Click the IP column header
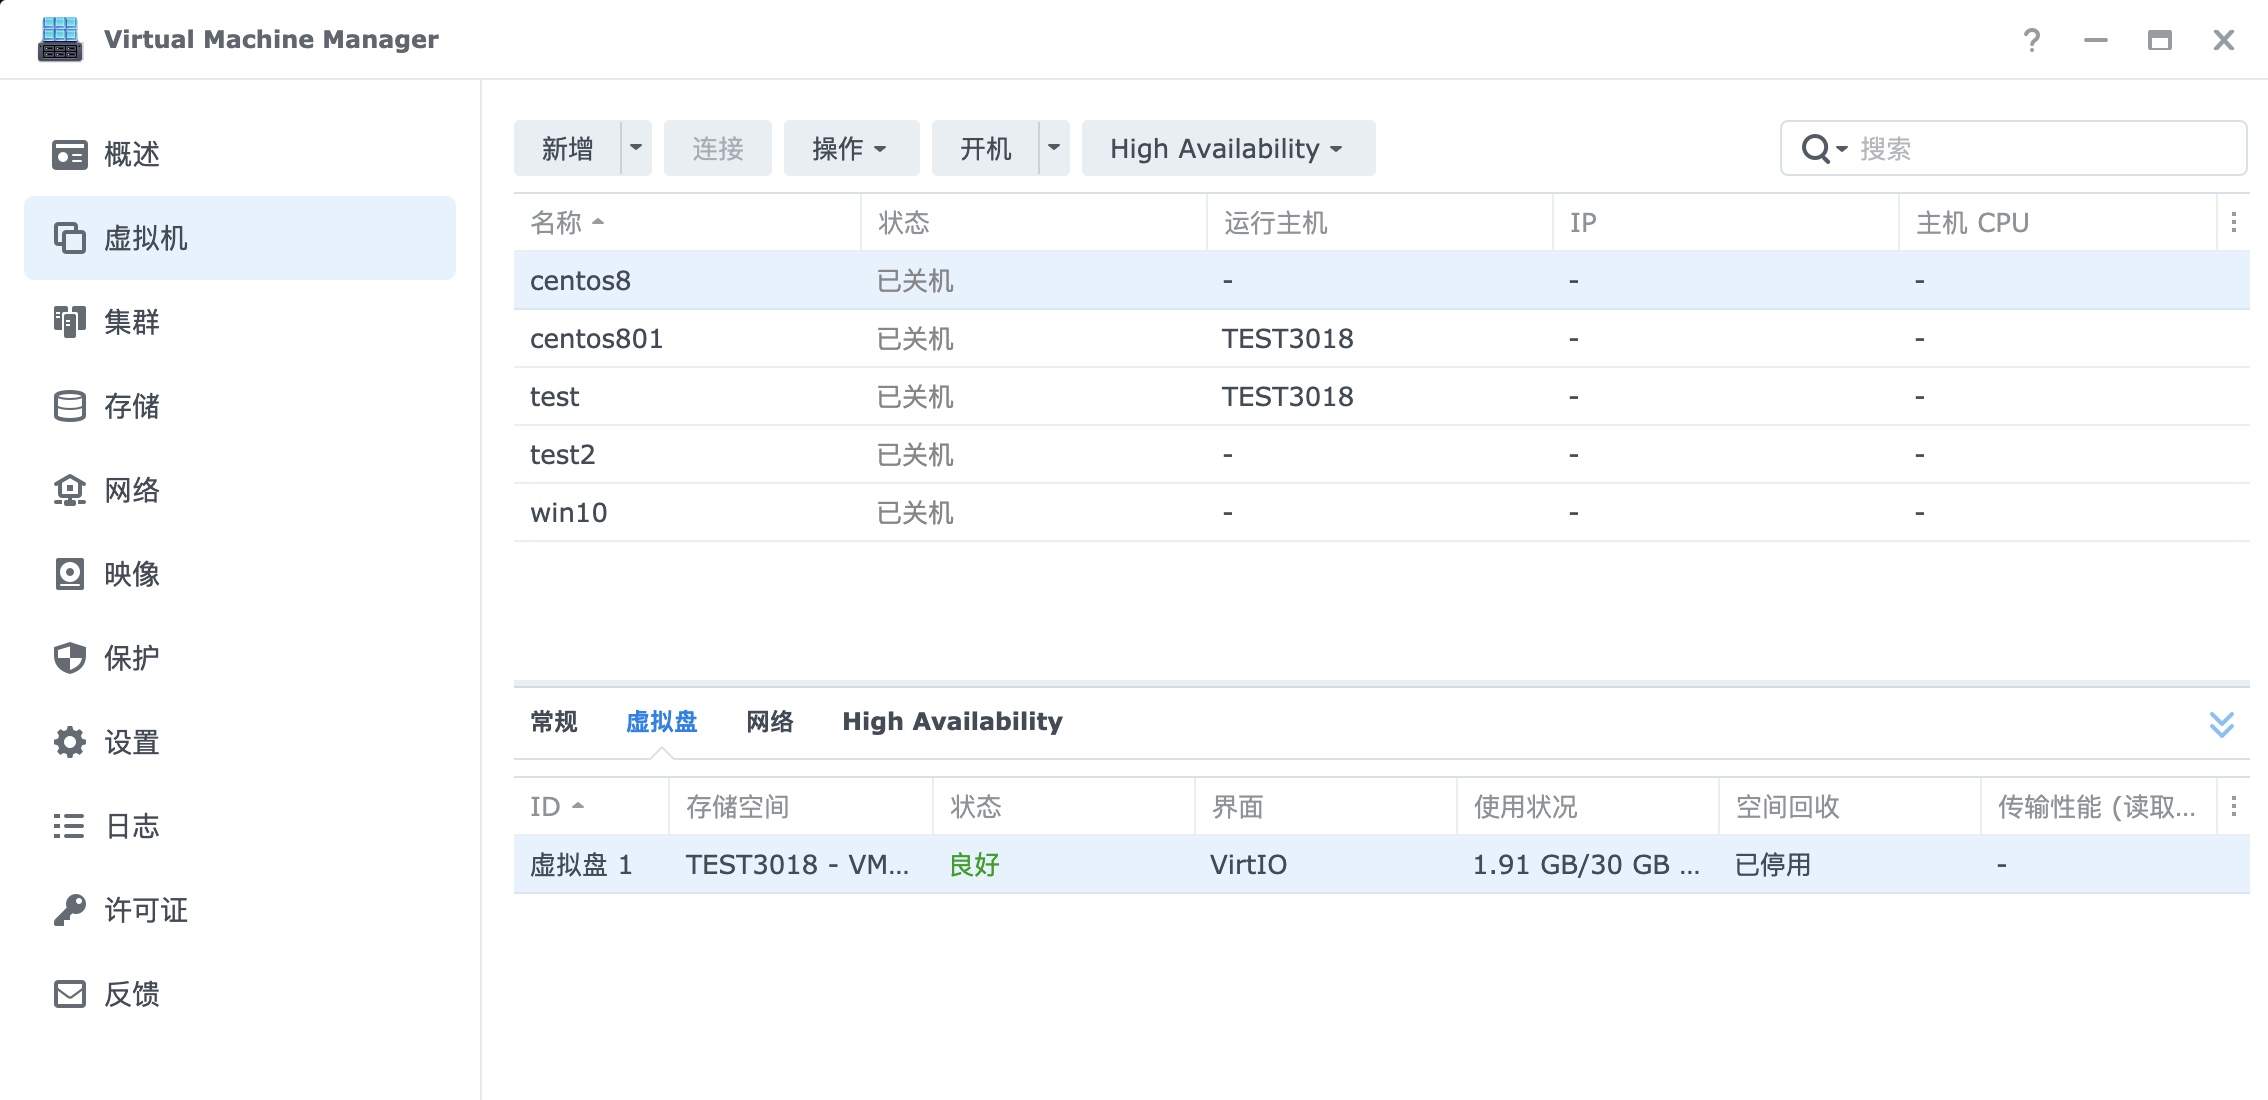2268x1100 pixels. (1726, 222)
